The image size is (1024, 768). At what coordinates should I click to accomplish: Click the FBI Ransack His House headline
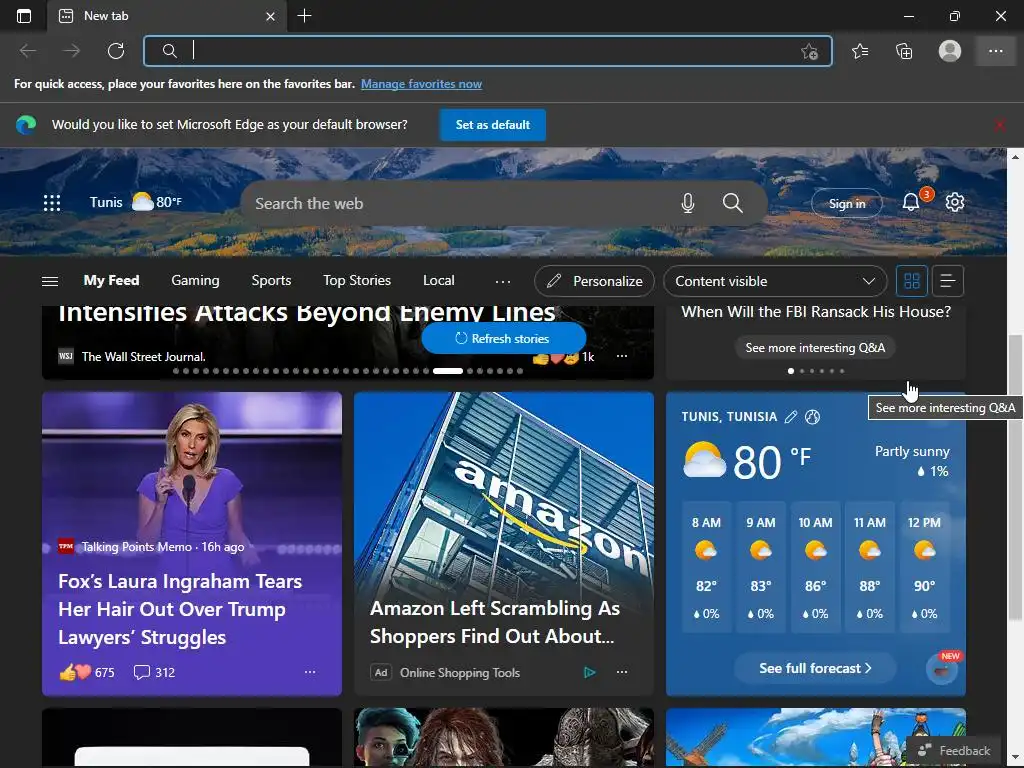pos(816,312)
